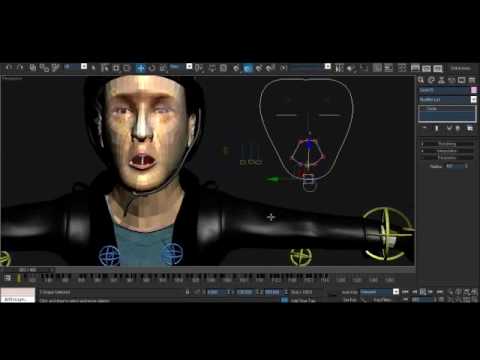Toggle the Selection Lock icon in status bar
The image size is (480, 360).
point(187,292)
